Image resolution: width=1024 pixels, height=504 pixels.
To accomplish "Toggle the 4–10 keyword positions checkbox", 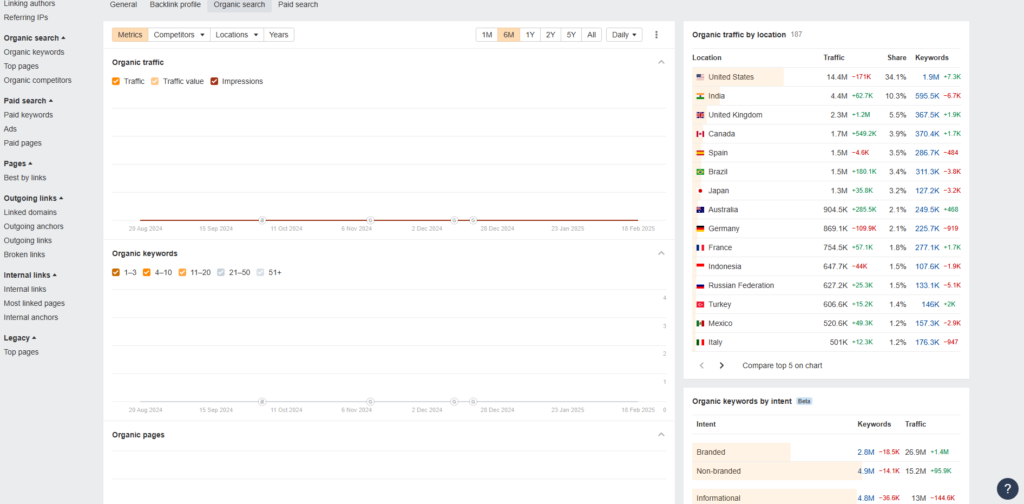I will coord(147,272).
